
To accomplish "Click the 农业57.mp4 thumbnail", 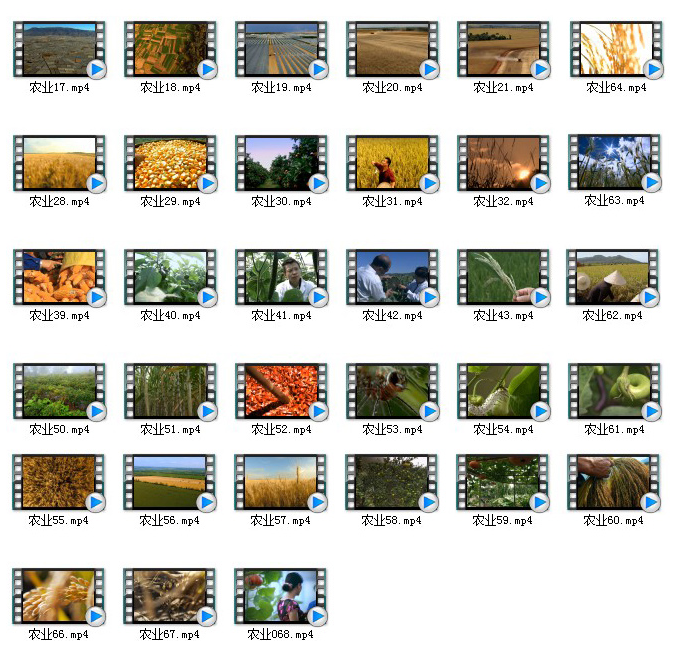I will (x=281, y=483).
